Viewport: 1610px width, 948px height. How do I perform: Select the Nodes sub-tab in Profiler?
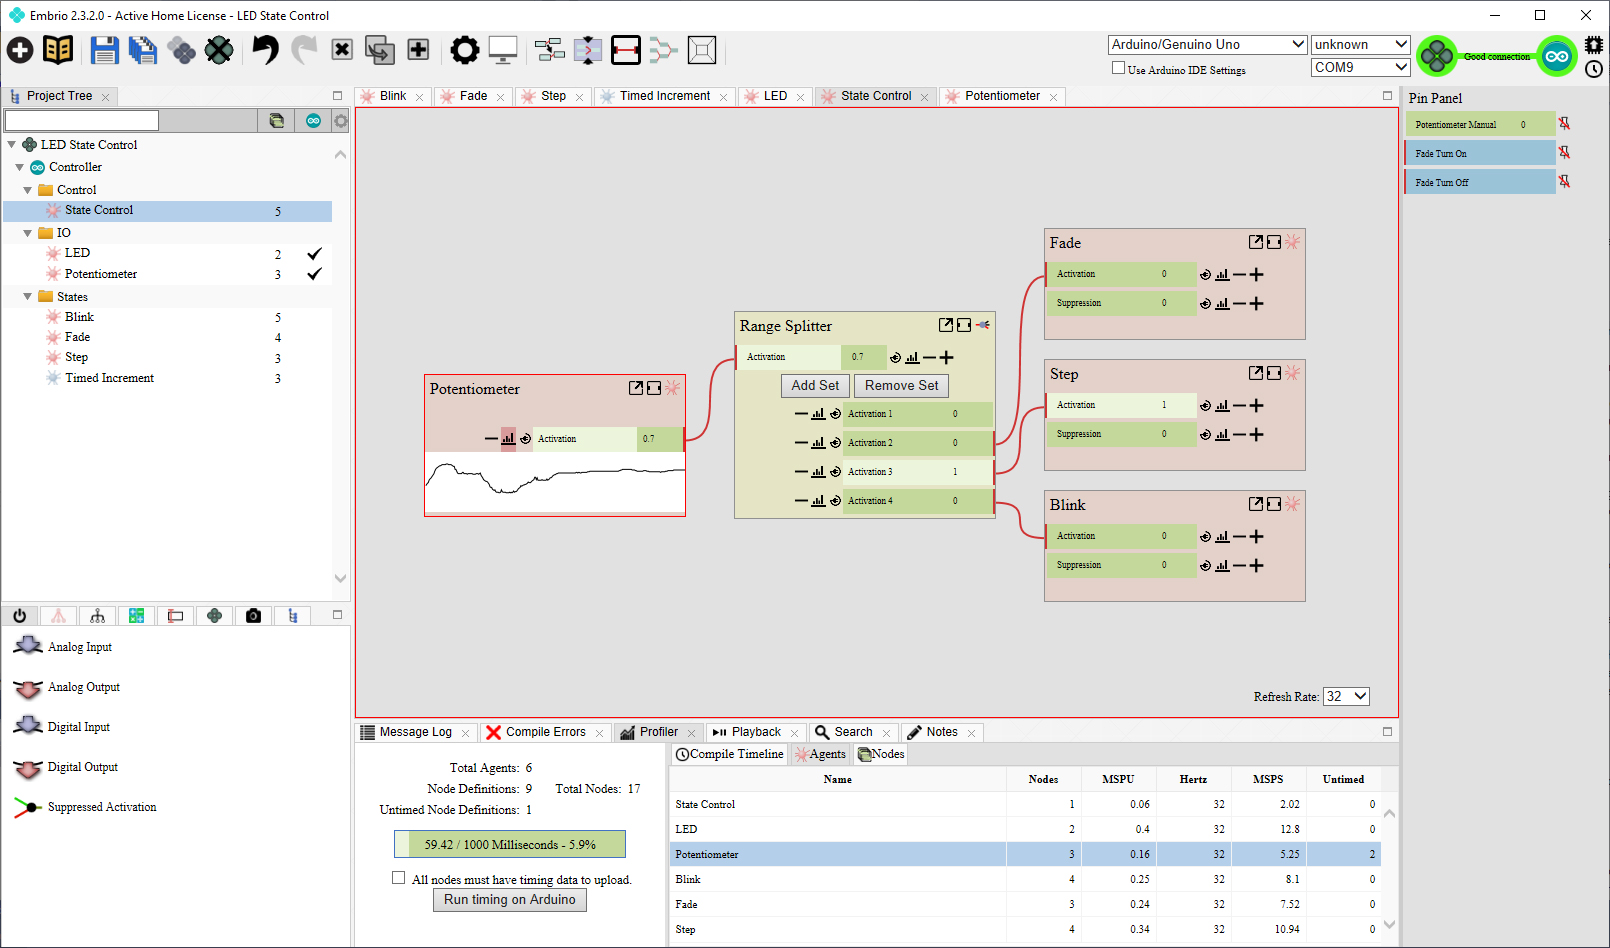coord(881,754)
